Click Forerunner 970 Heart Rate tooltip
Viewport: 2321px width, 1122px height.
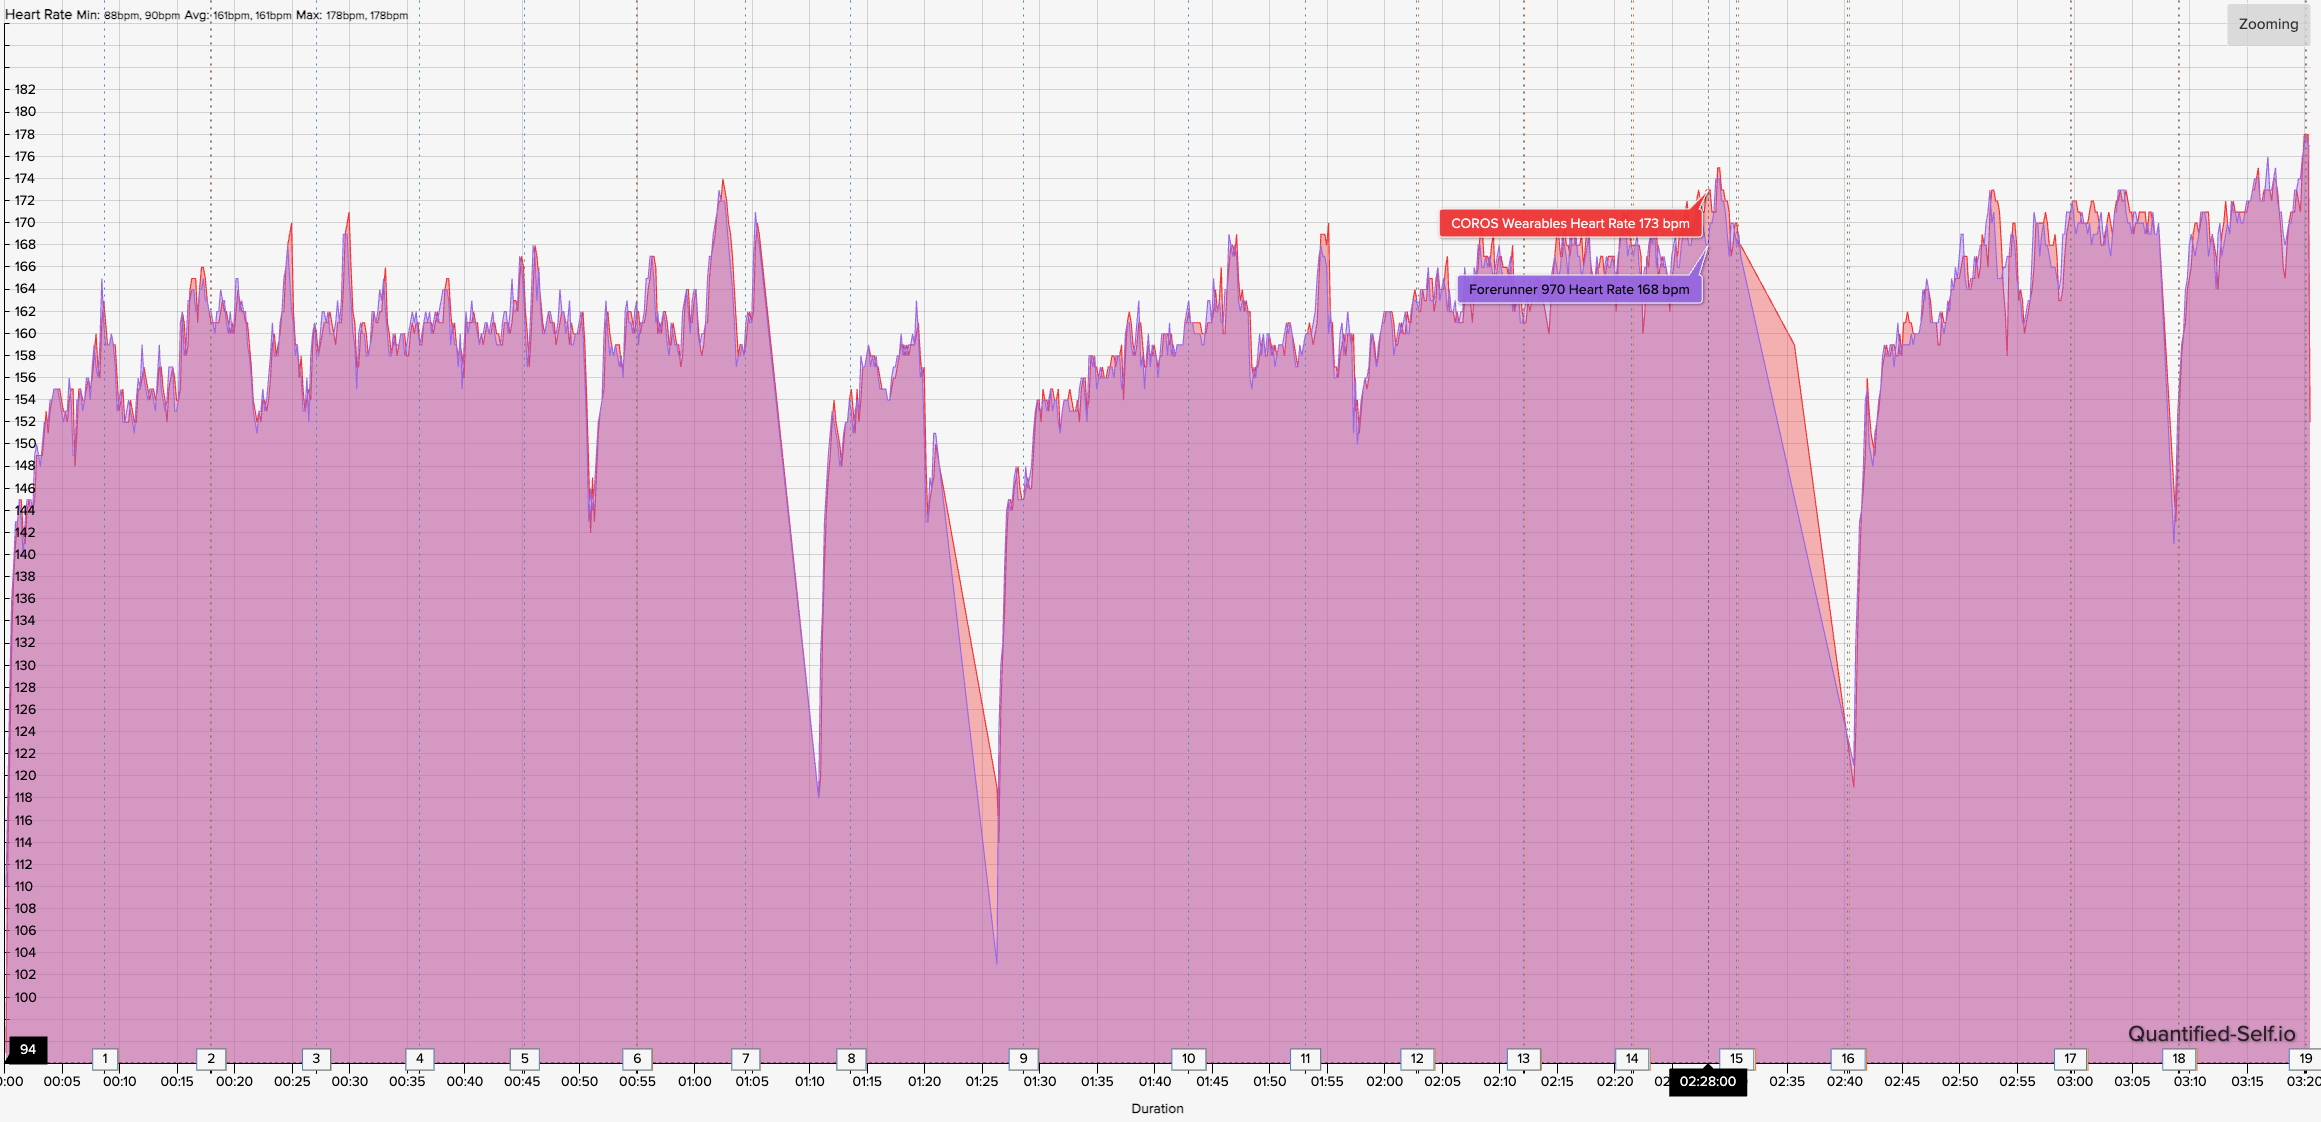click(x=1578, y=289)
